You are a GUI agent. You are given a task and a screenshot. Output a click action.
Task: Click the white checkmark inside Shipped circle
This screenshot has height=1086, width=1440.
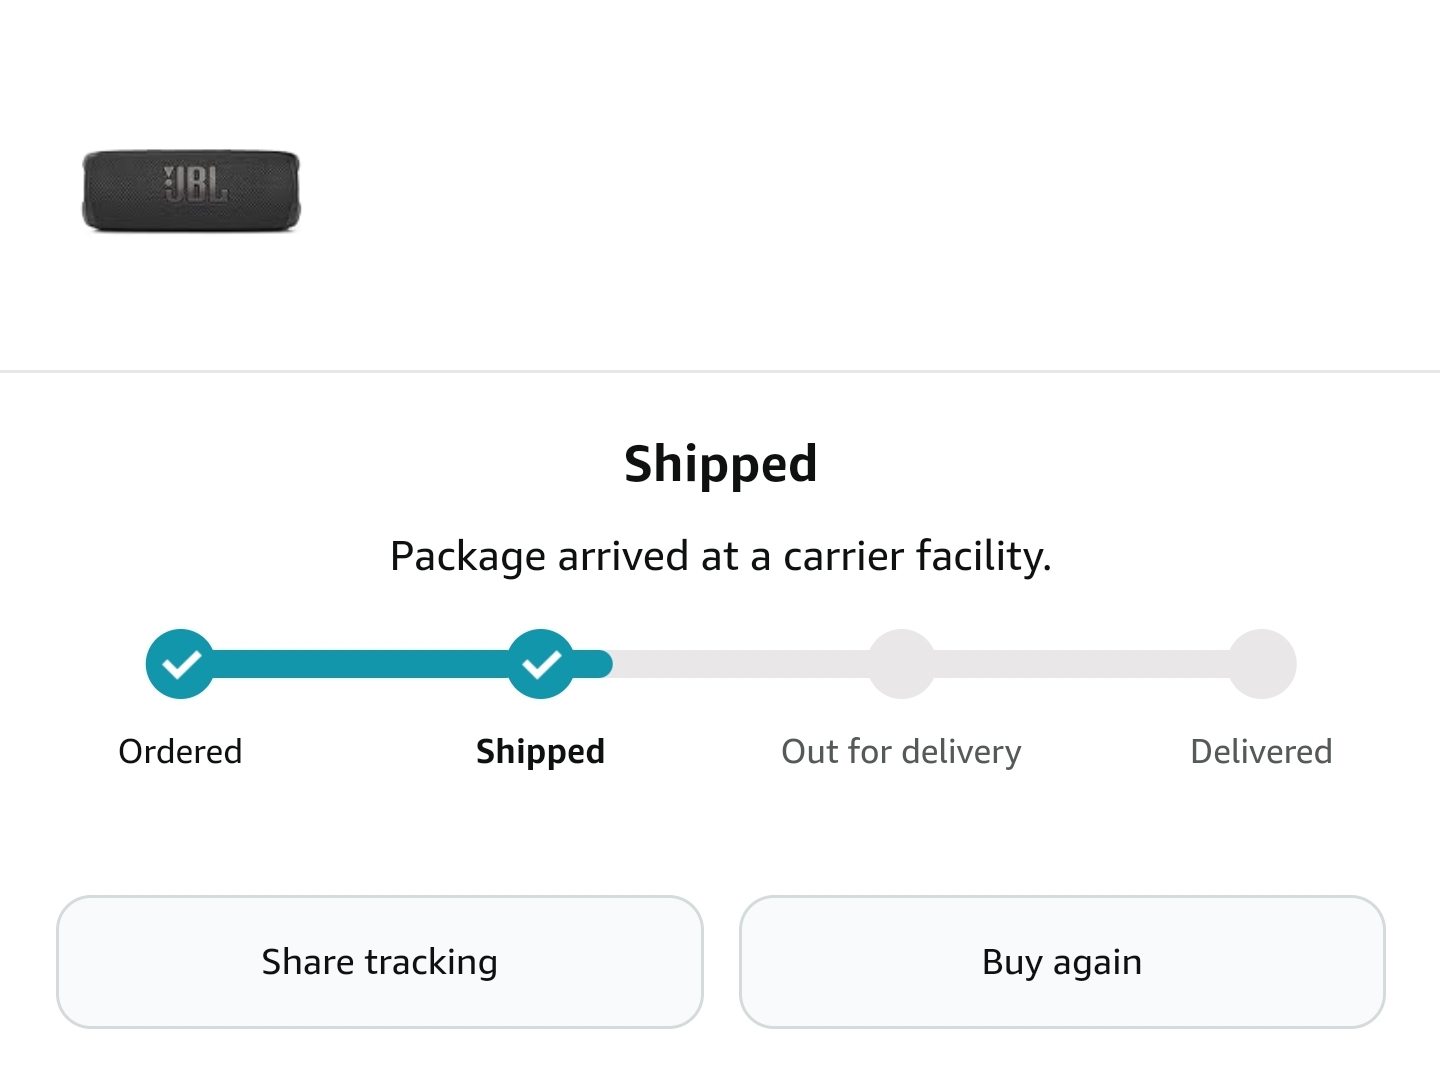coord(542,664)
